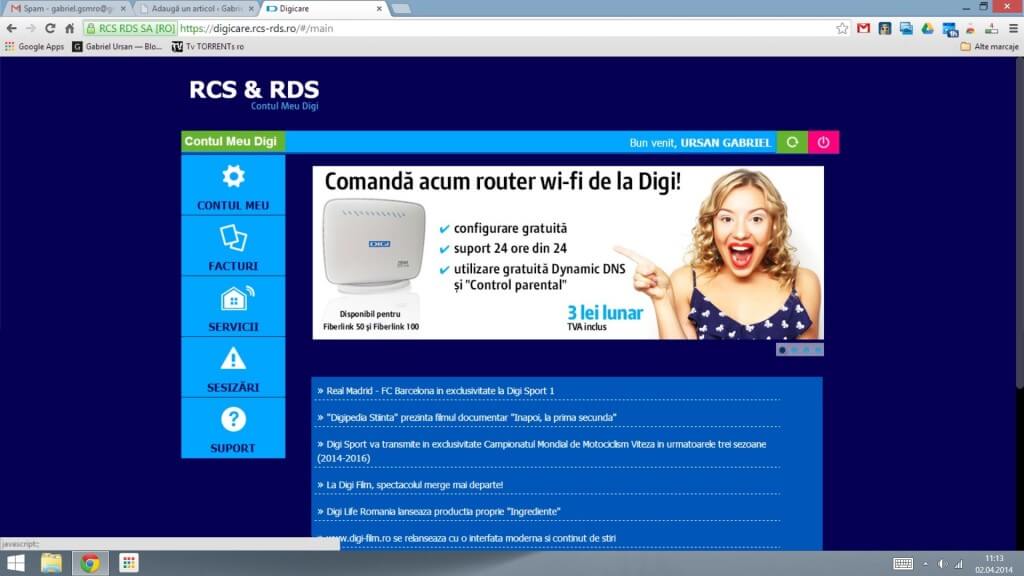1024x576 pixels.
Task: Open File Explorer from taskbar
Action: pyautogui.click(x=52, y=563)
